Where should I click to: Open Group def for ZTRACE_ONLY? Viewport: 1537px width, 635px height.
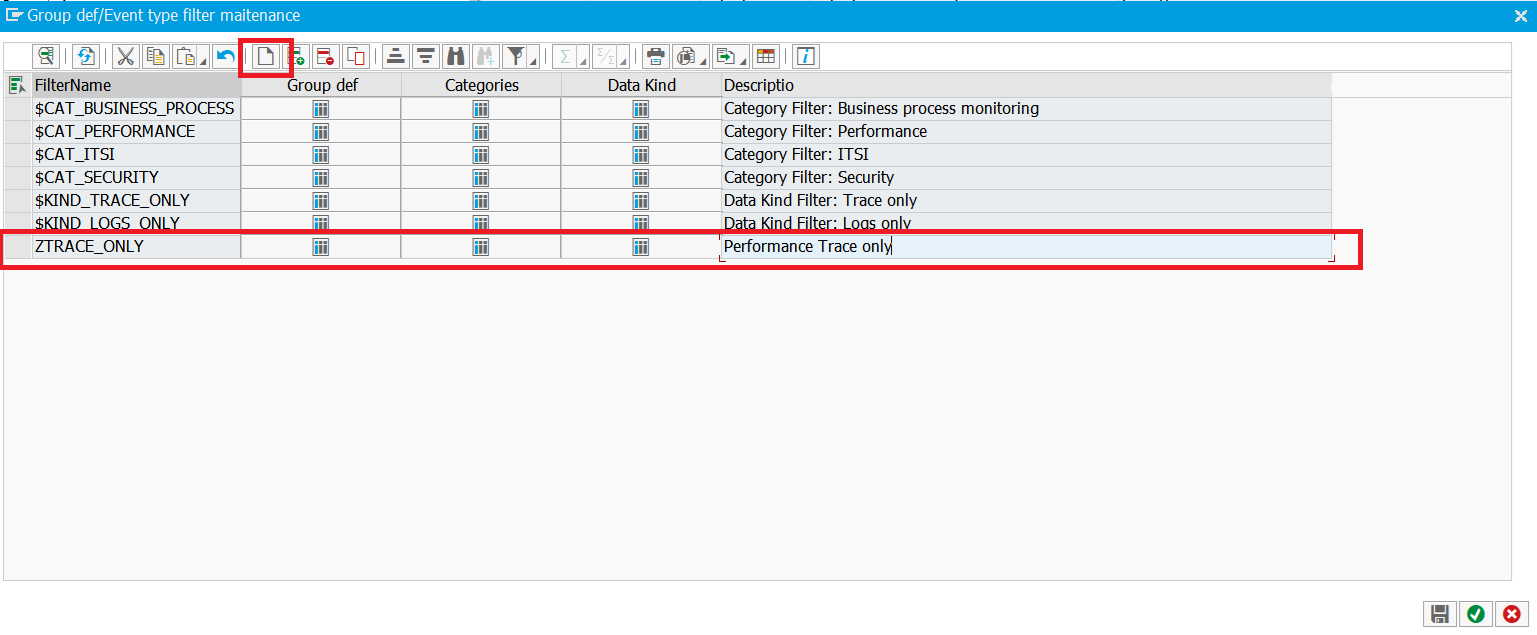click(321, 246)
